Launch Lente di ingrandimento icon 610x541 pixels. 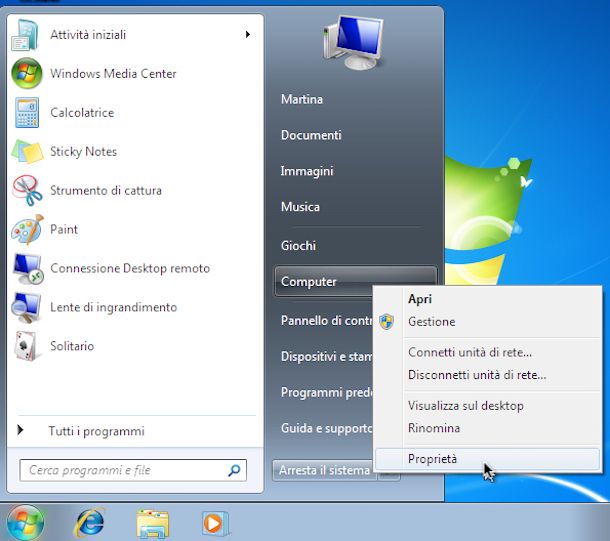[26, 308]
